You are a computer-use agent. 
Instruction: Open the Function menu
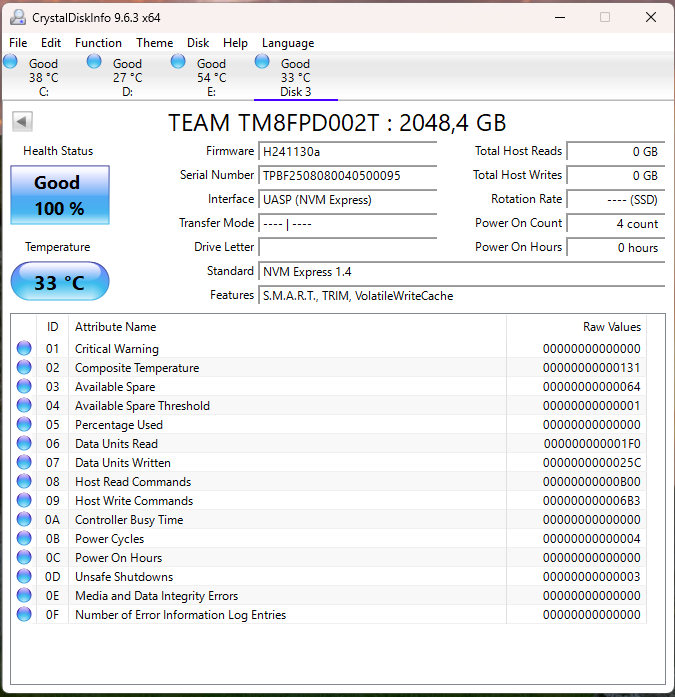(98, 43)
